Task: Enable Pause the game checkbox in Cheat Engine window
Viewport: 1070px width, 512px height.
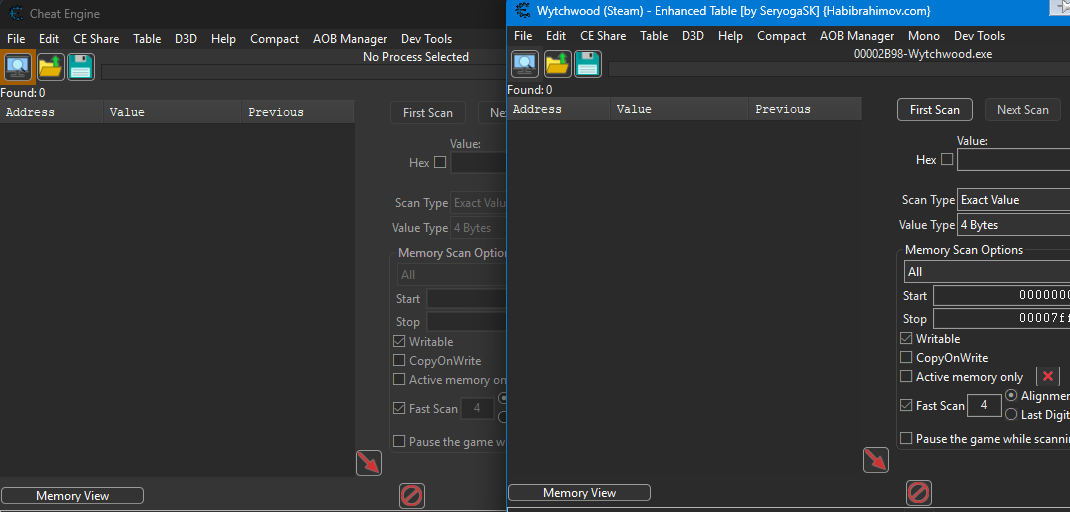Action: 399,441
